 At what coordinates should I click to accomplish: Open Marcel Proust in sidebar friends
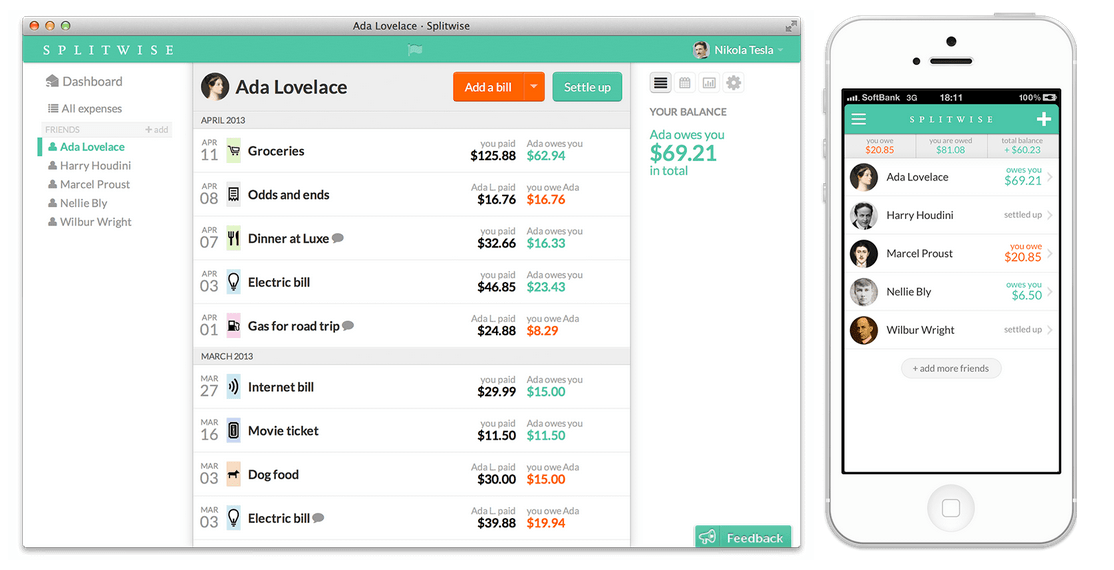89,184
